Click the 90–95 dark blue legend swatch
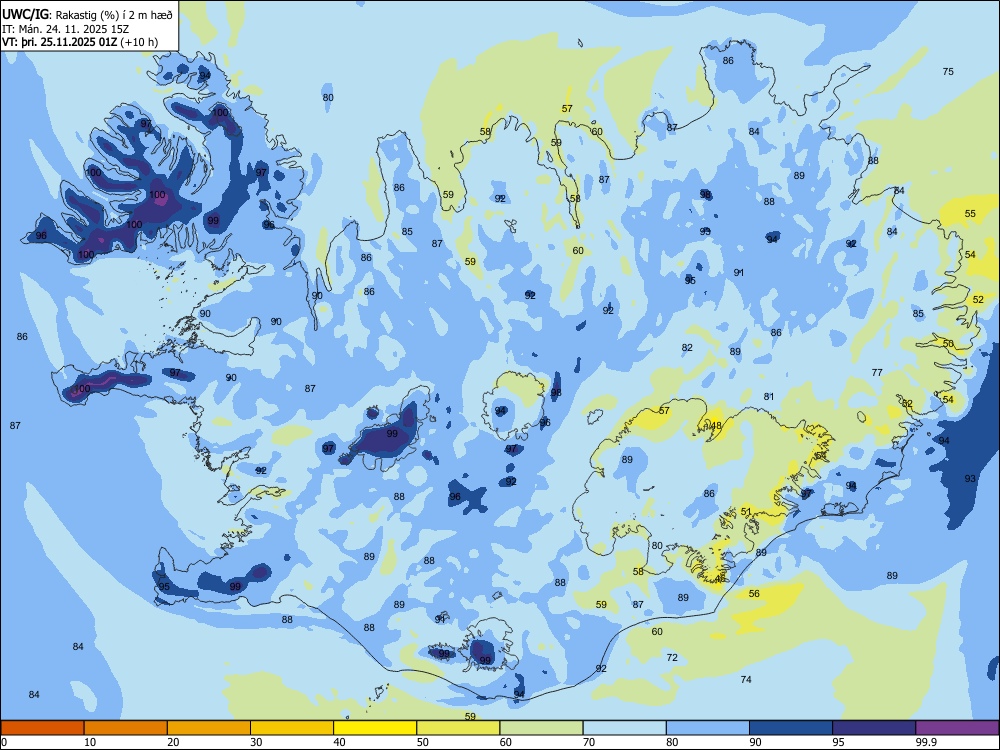This screenshot has height=750, width=1000. [791, 728]
